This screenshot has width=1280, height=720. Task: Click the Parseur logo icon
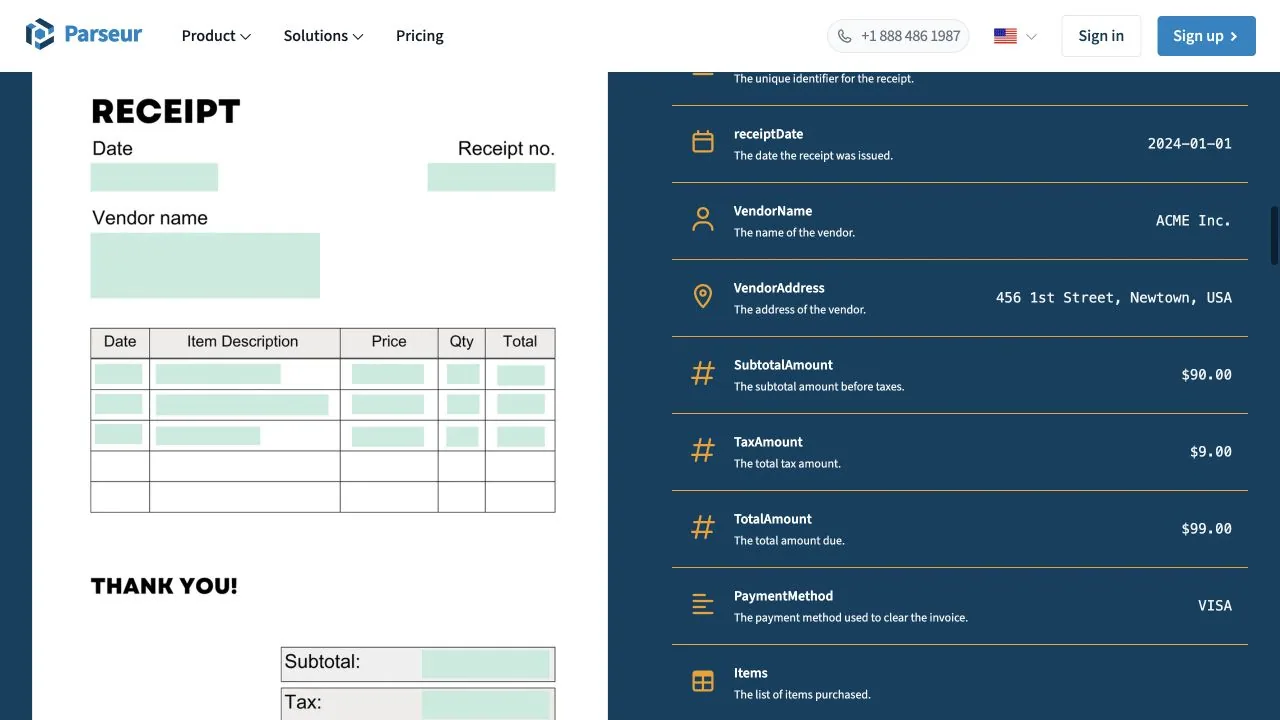(x=40, y=35)
